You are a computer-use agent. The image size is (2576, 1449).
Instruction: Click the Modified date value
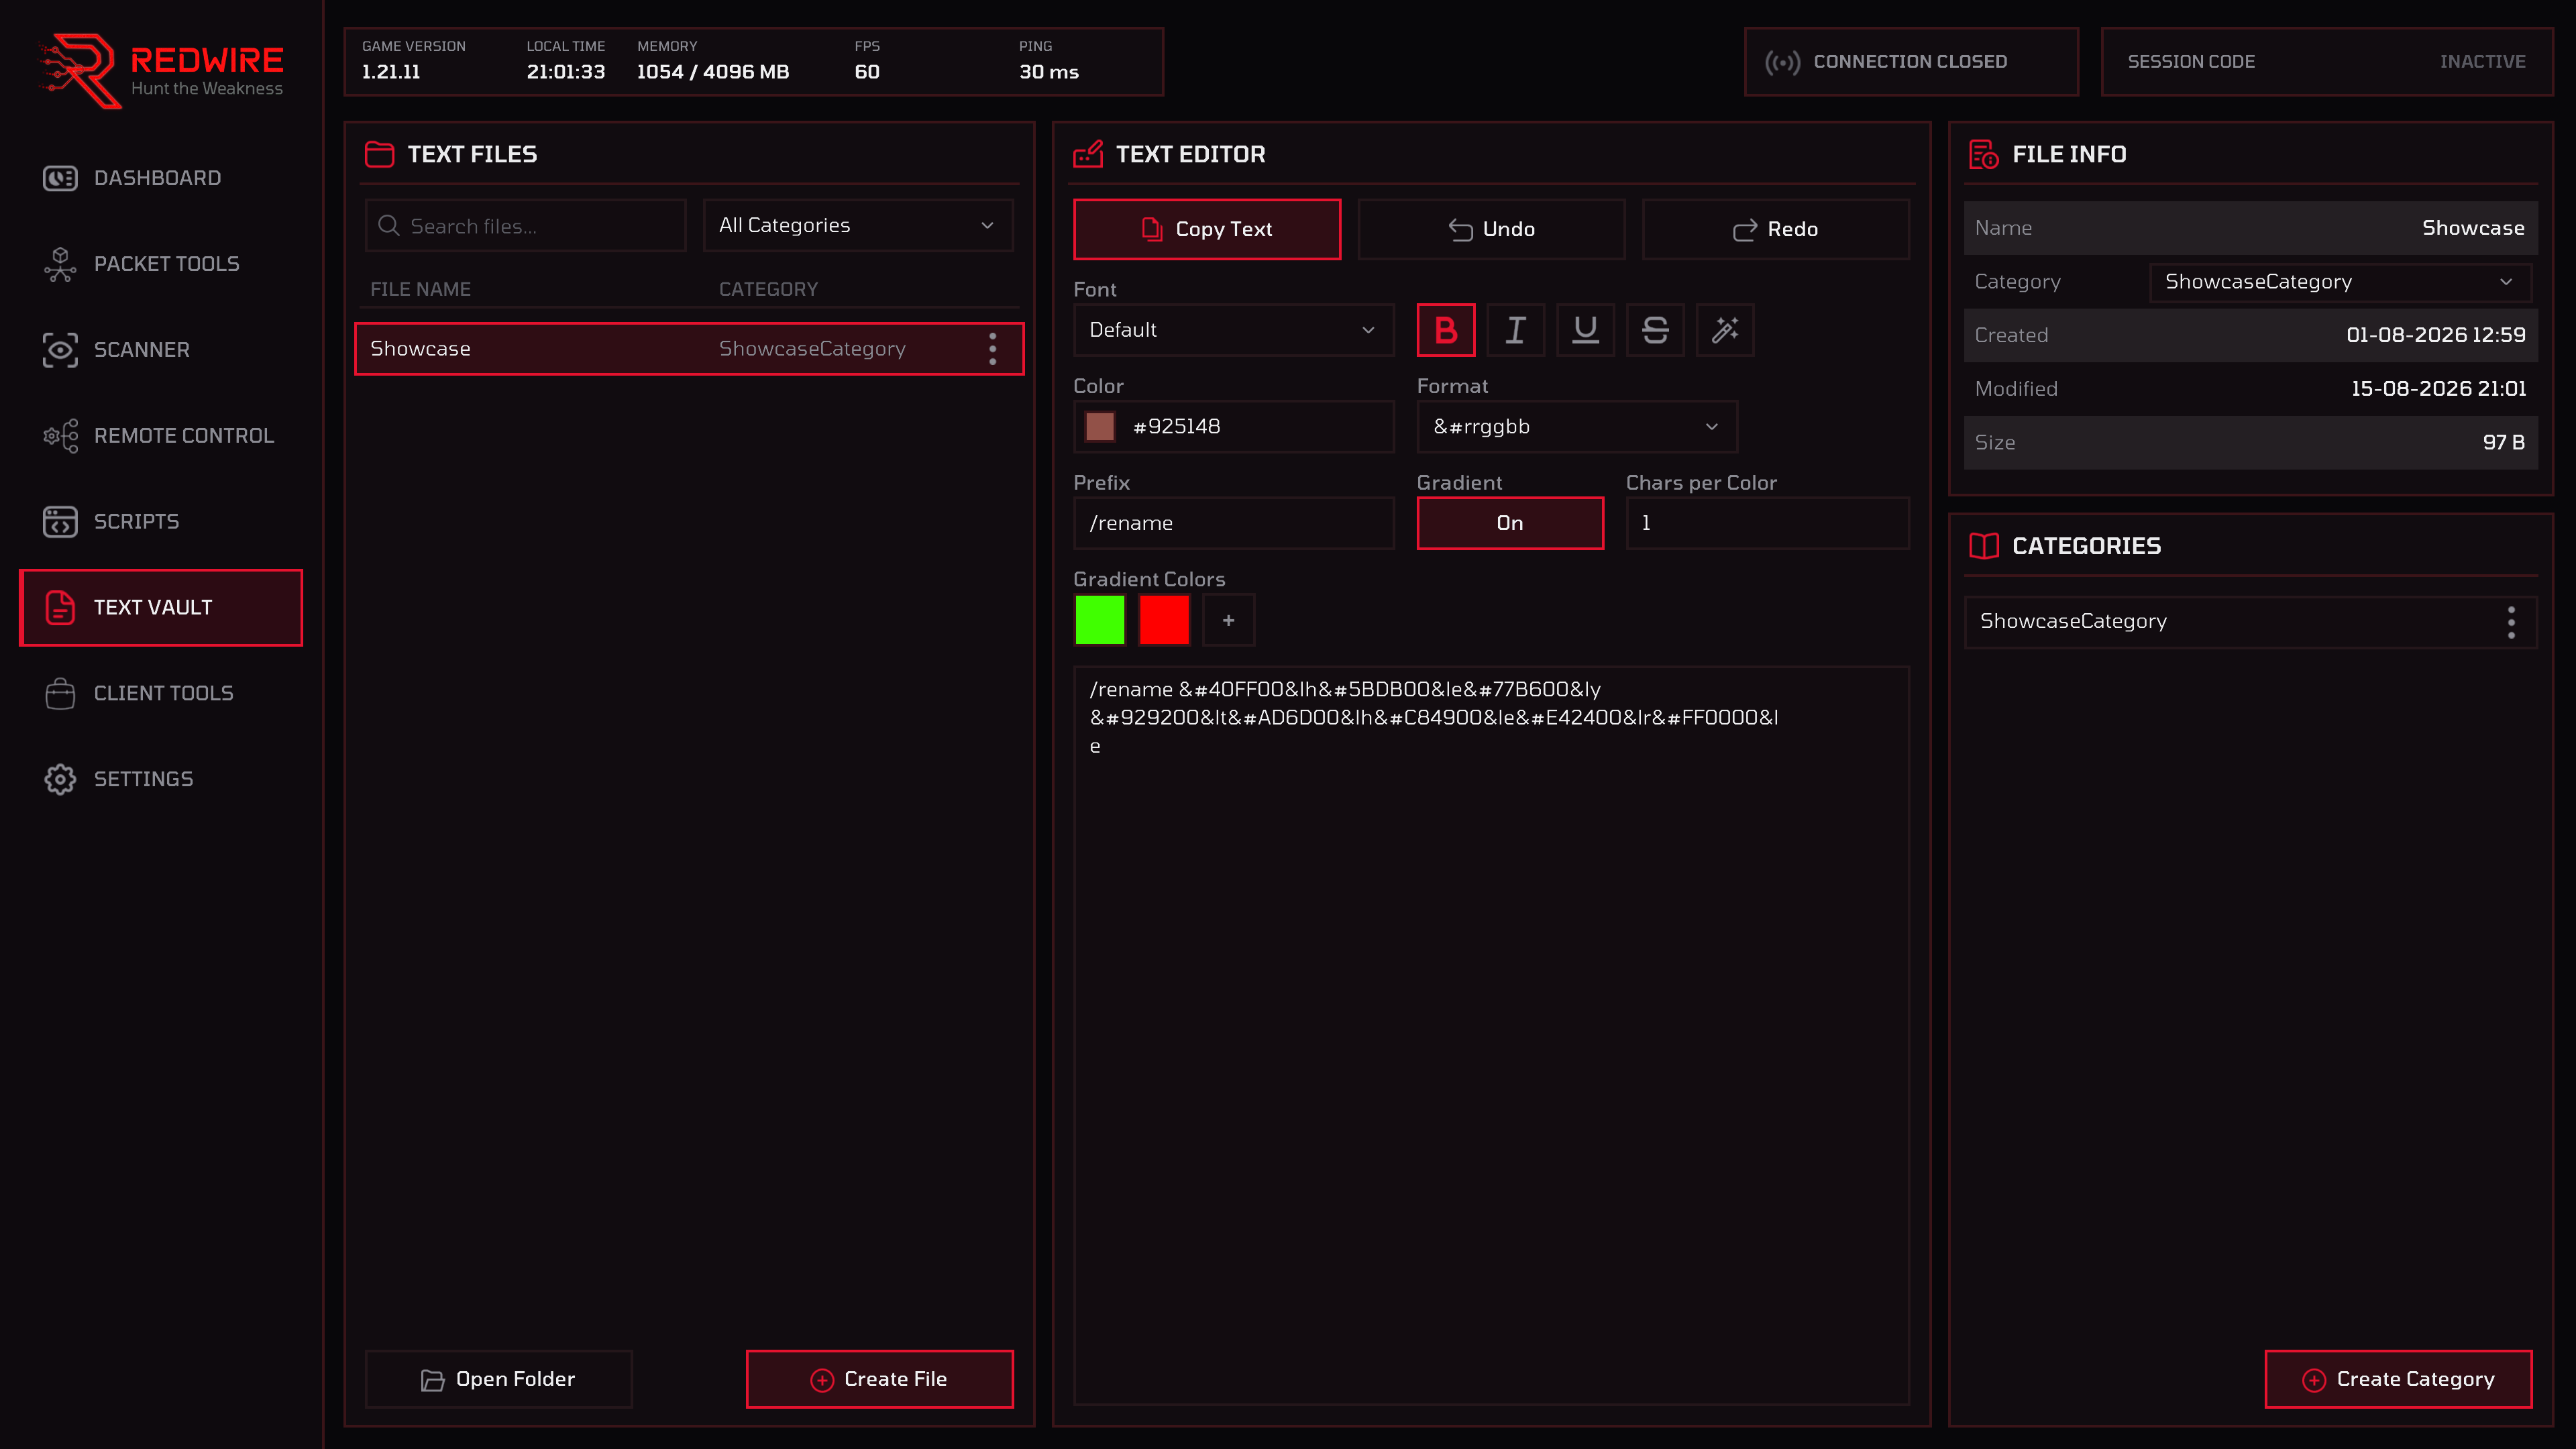point(2438,389)
